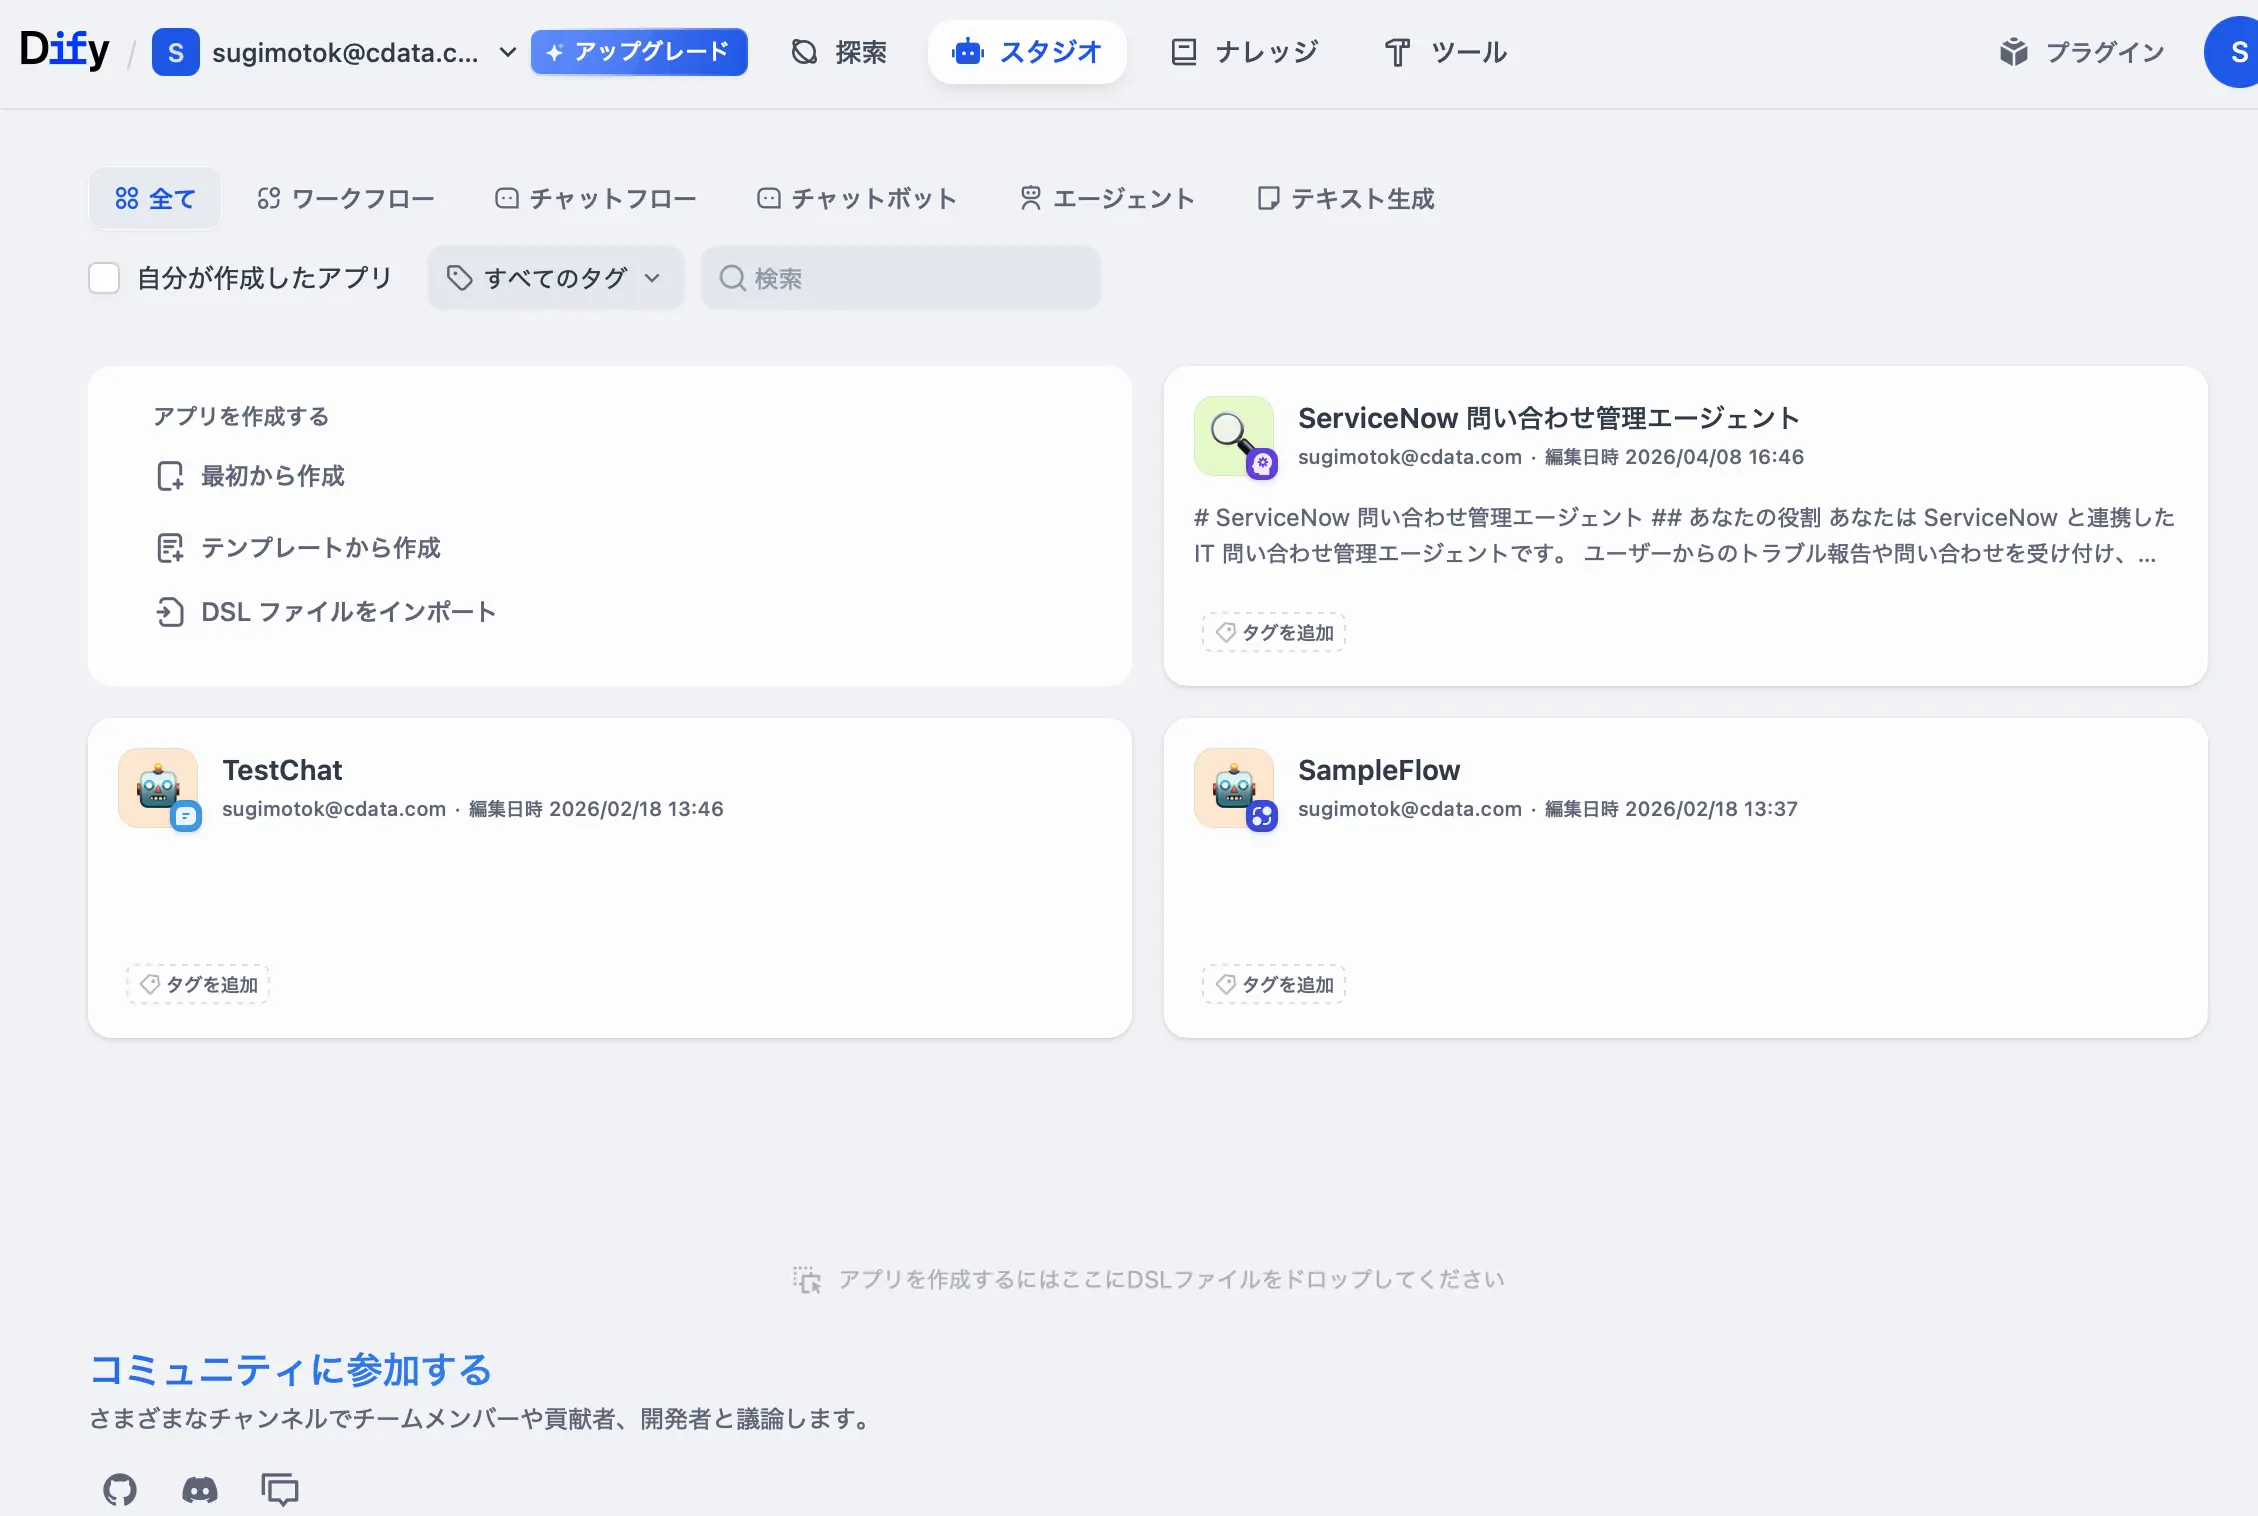Screen dimensions: 2258x1516
Task: Click the アップグレード upgrade button
Action: tap(639, 52)
